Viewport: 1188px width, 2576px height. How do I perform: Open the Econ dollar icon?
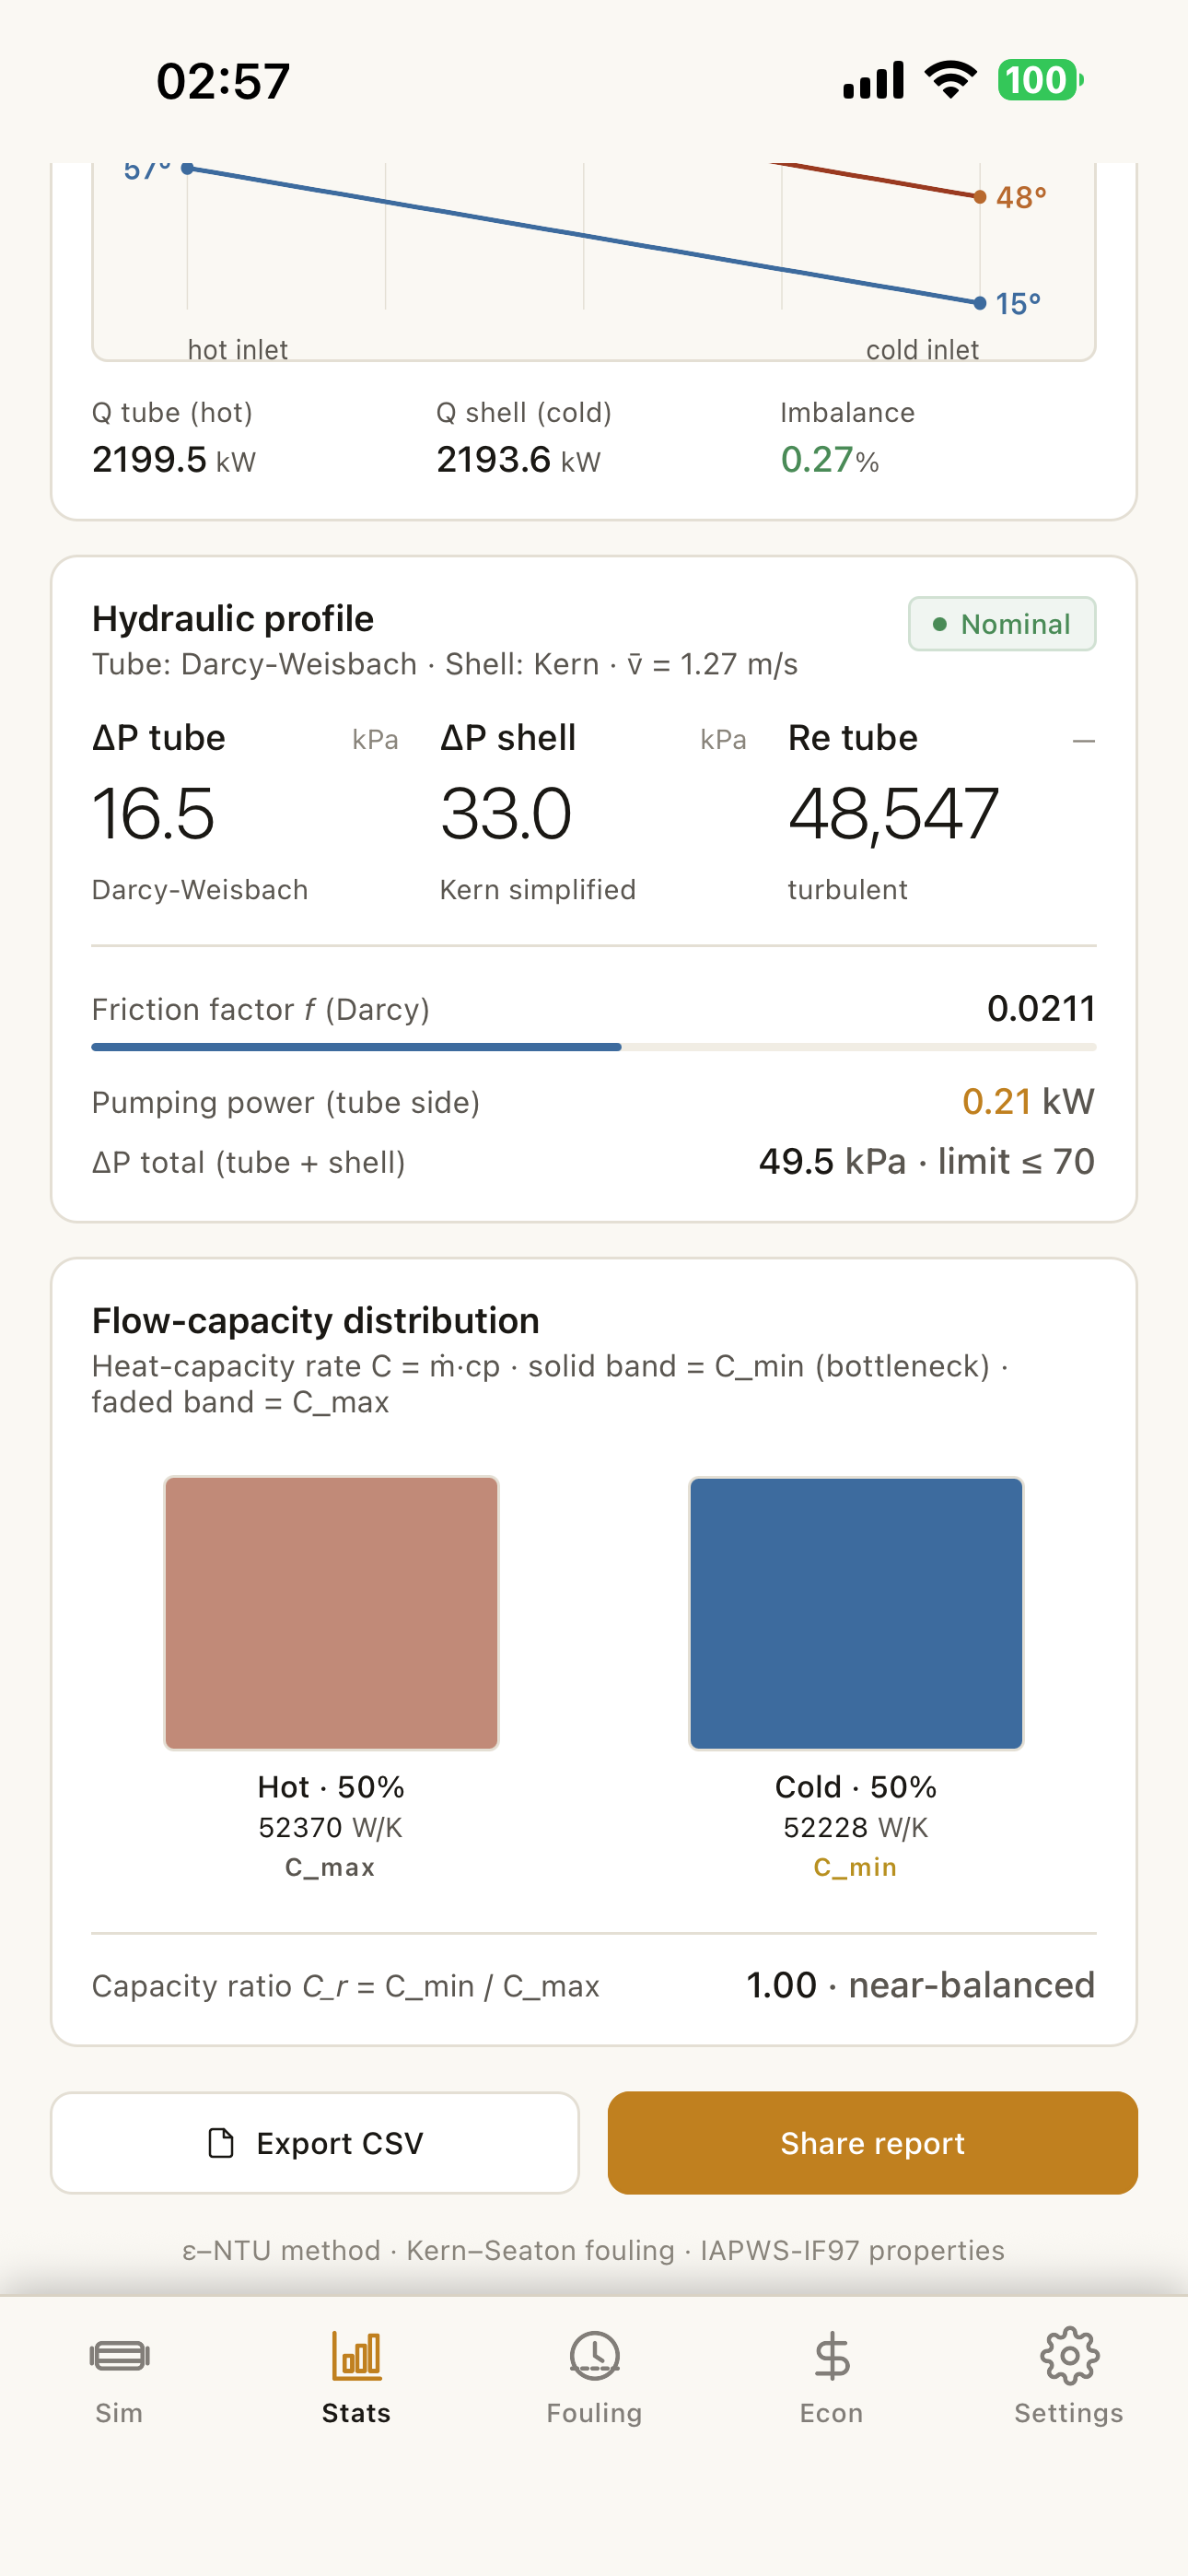tap(831, 2356)
